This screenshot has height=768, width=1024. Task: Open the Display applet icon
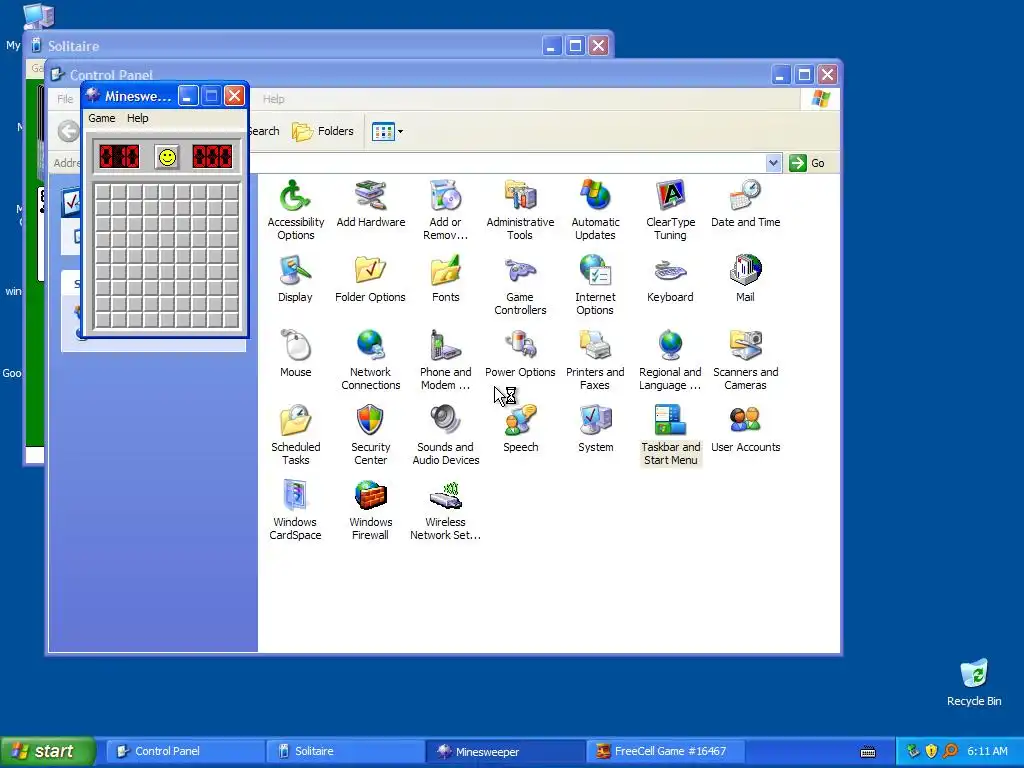pyautogui.click(x=295, y=270)
